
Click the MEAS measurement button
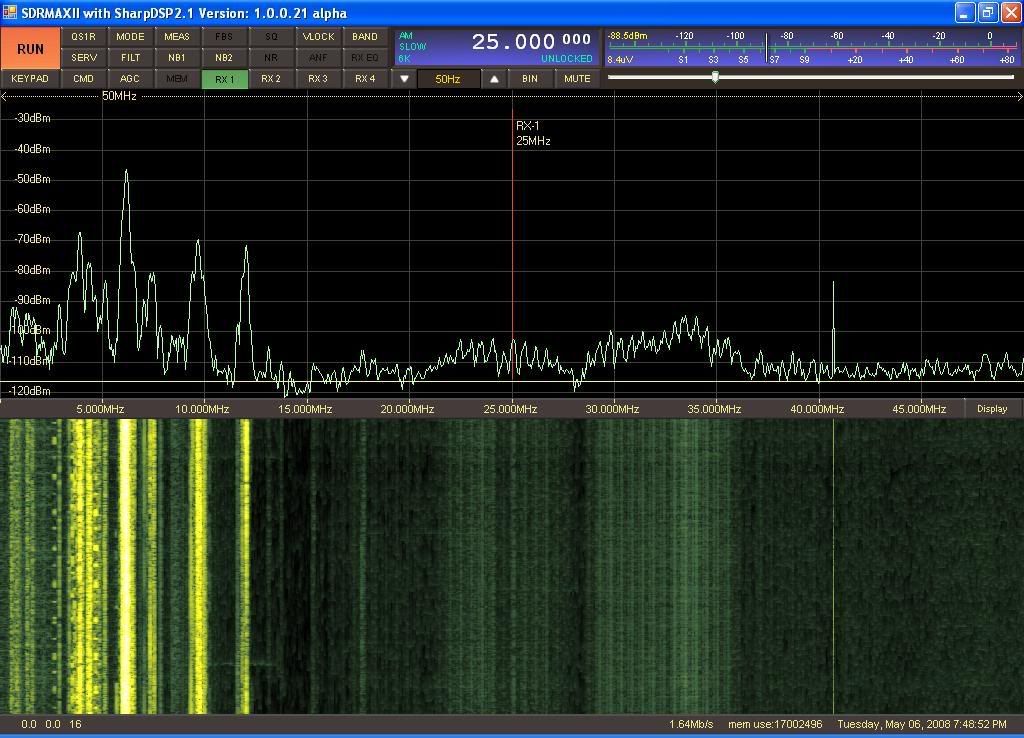point(177,37)
